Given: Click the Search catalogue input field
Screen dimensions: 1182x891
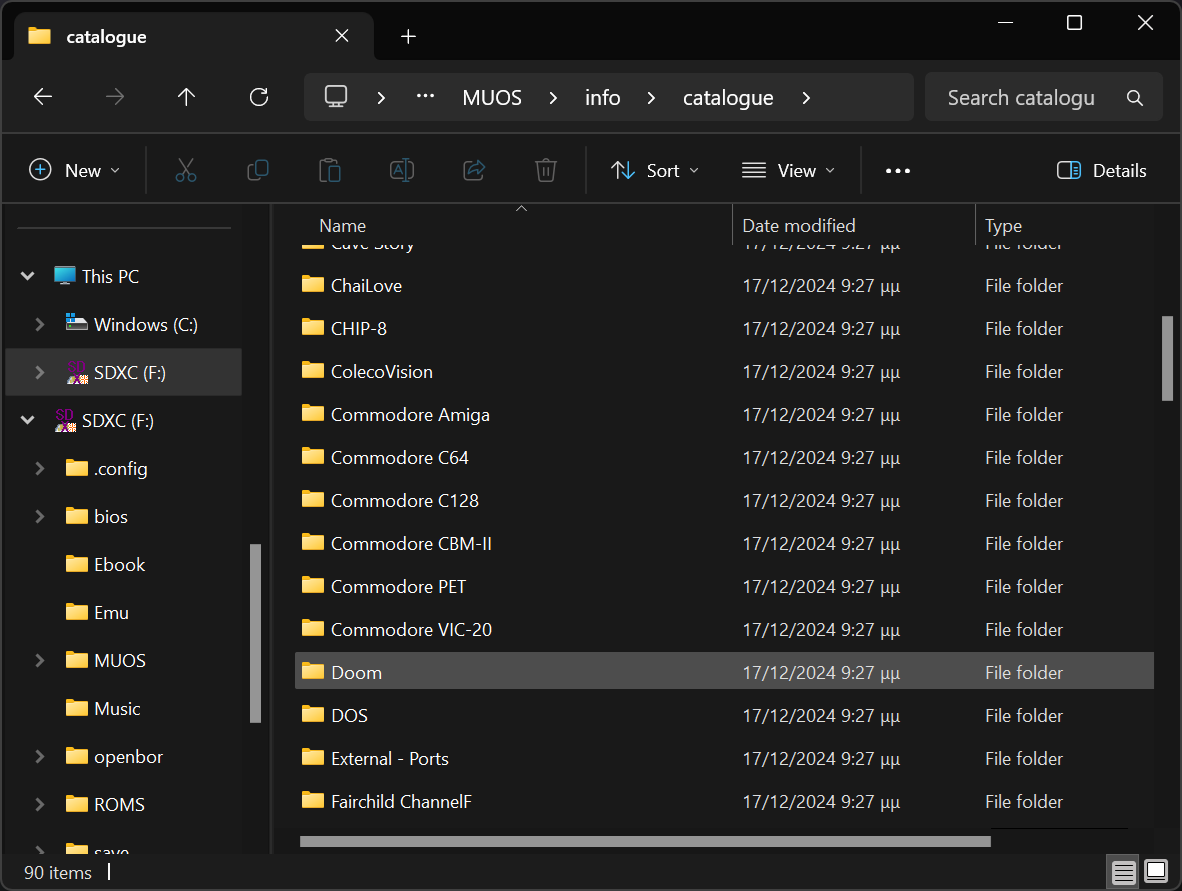Looking at the screenshot, I should (1020, 98).
